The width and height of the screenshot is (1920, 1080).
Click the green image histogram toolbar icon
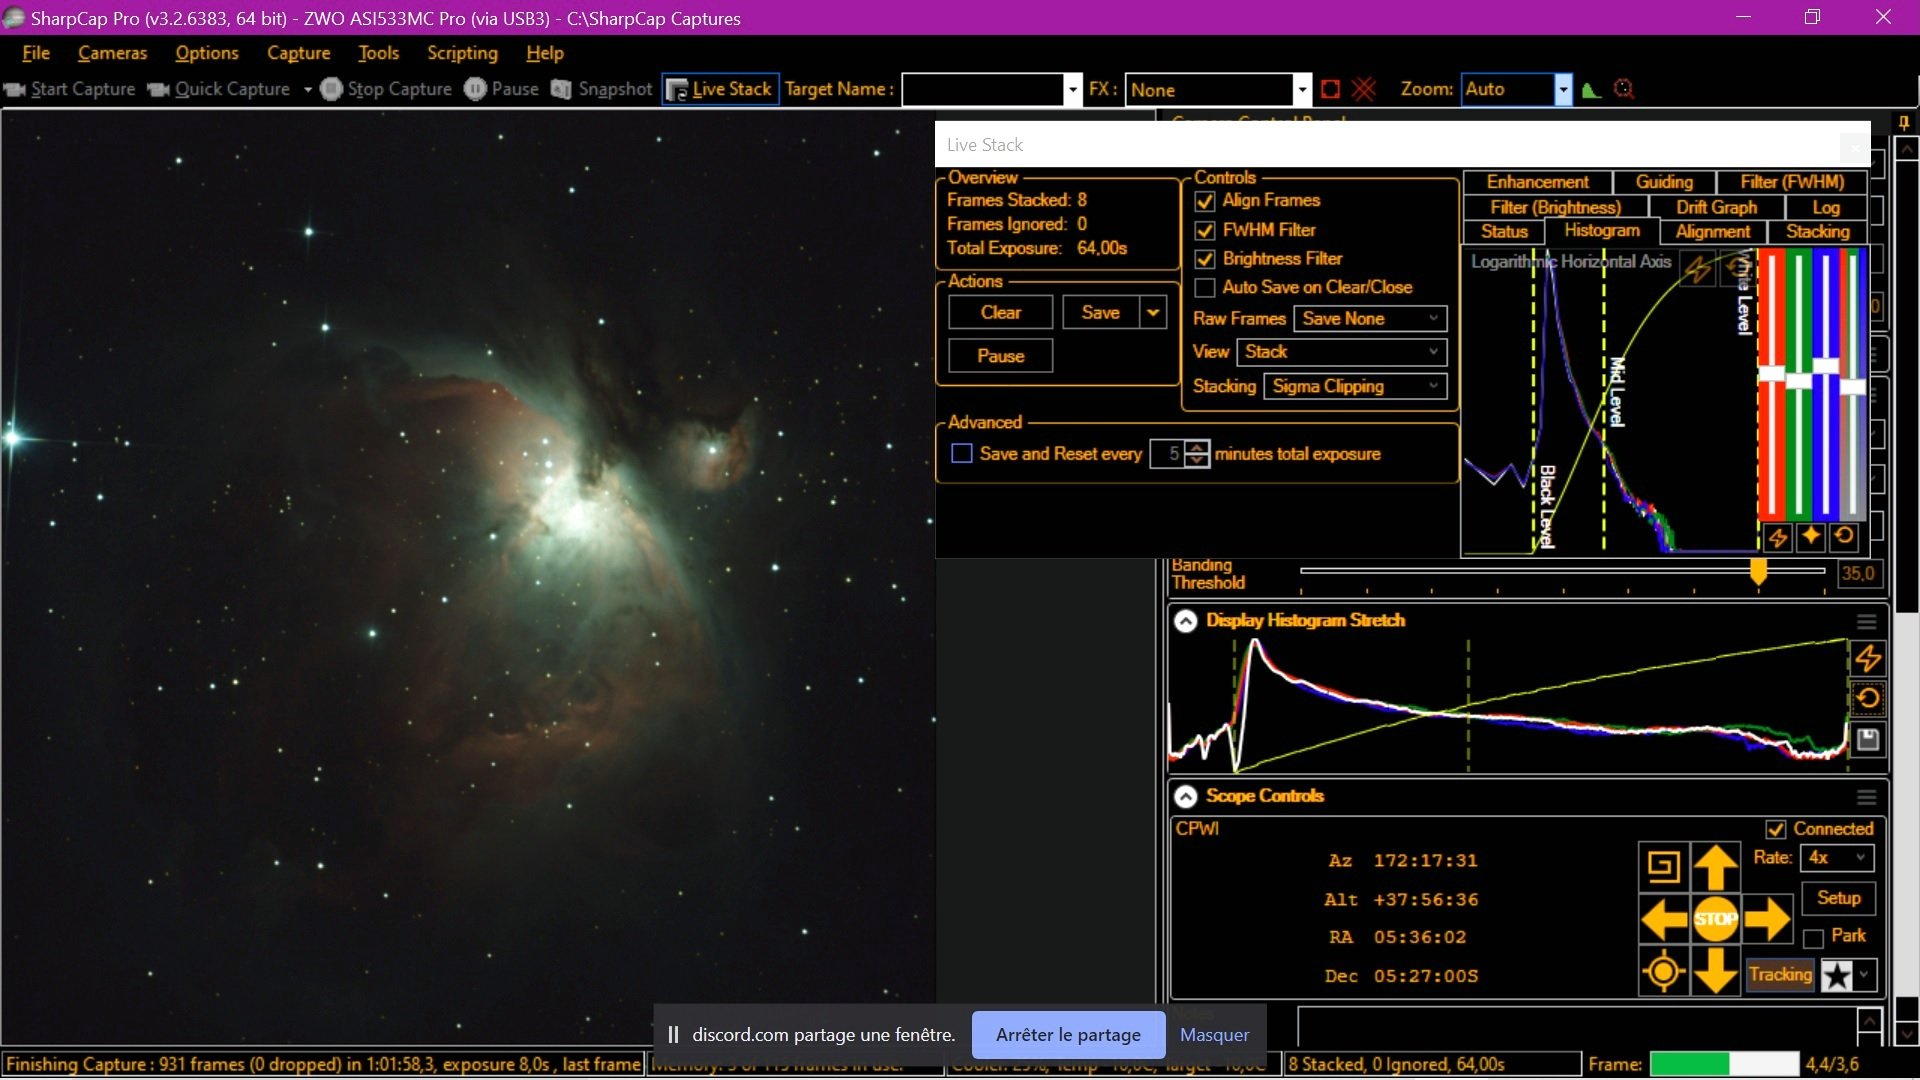coord(1591,90)
